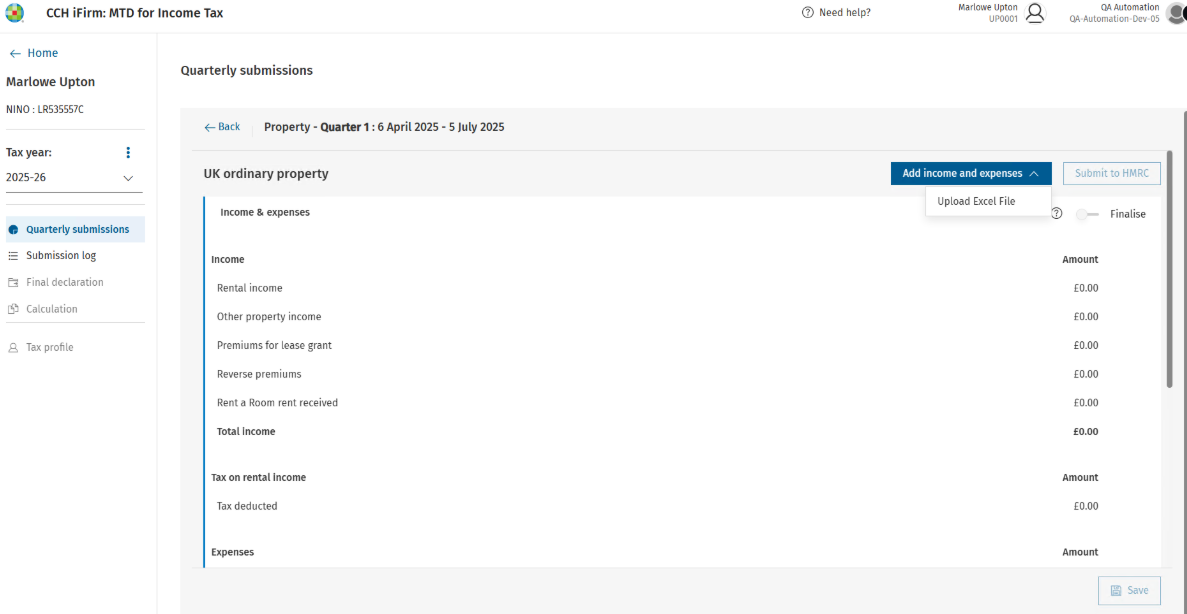Click the Other property income label
1187x614 pixels.
269,316
